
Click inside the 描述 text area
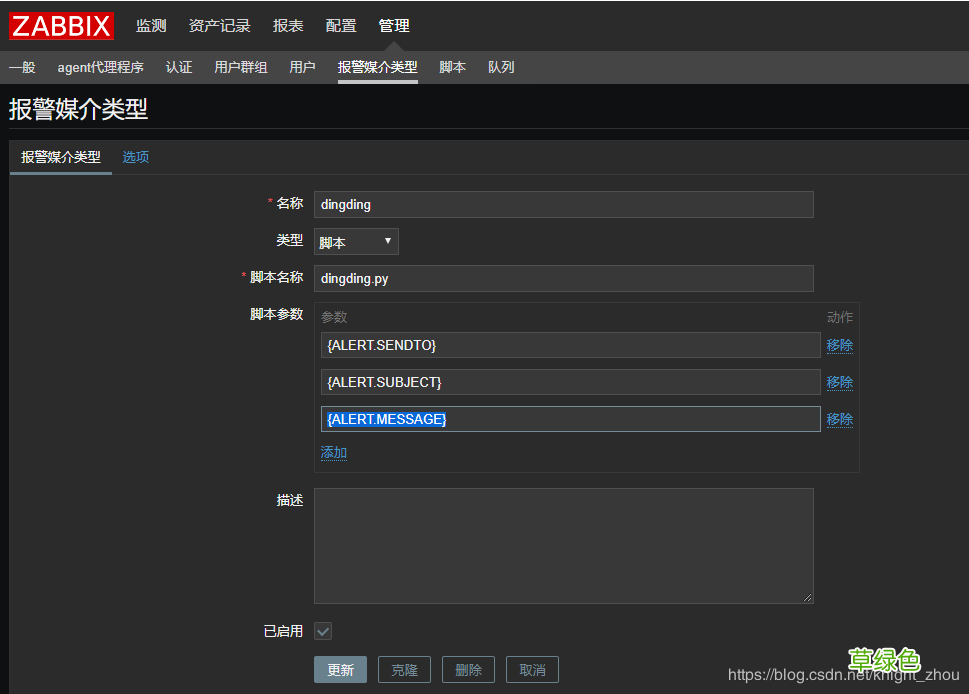tap(563, 545)
